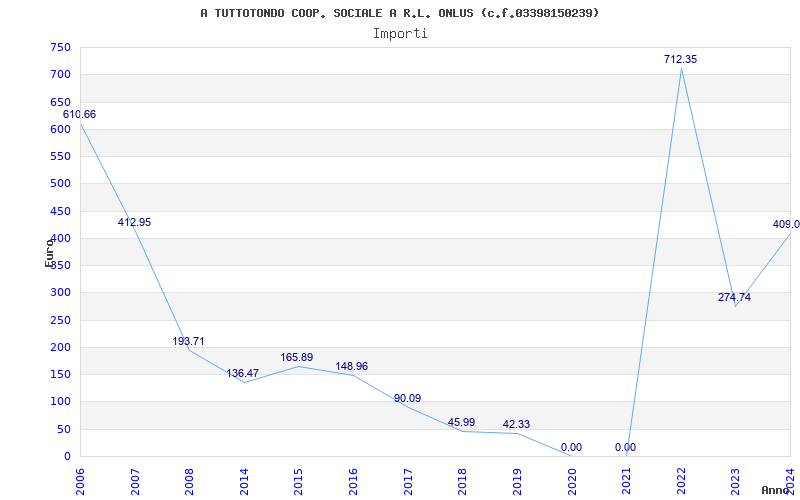Click the 610.66 data label
Screen dimensions: 800x500
tap(79, 114)
